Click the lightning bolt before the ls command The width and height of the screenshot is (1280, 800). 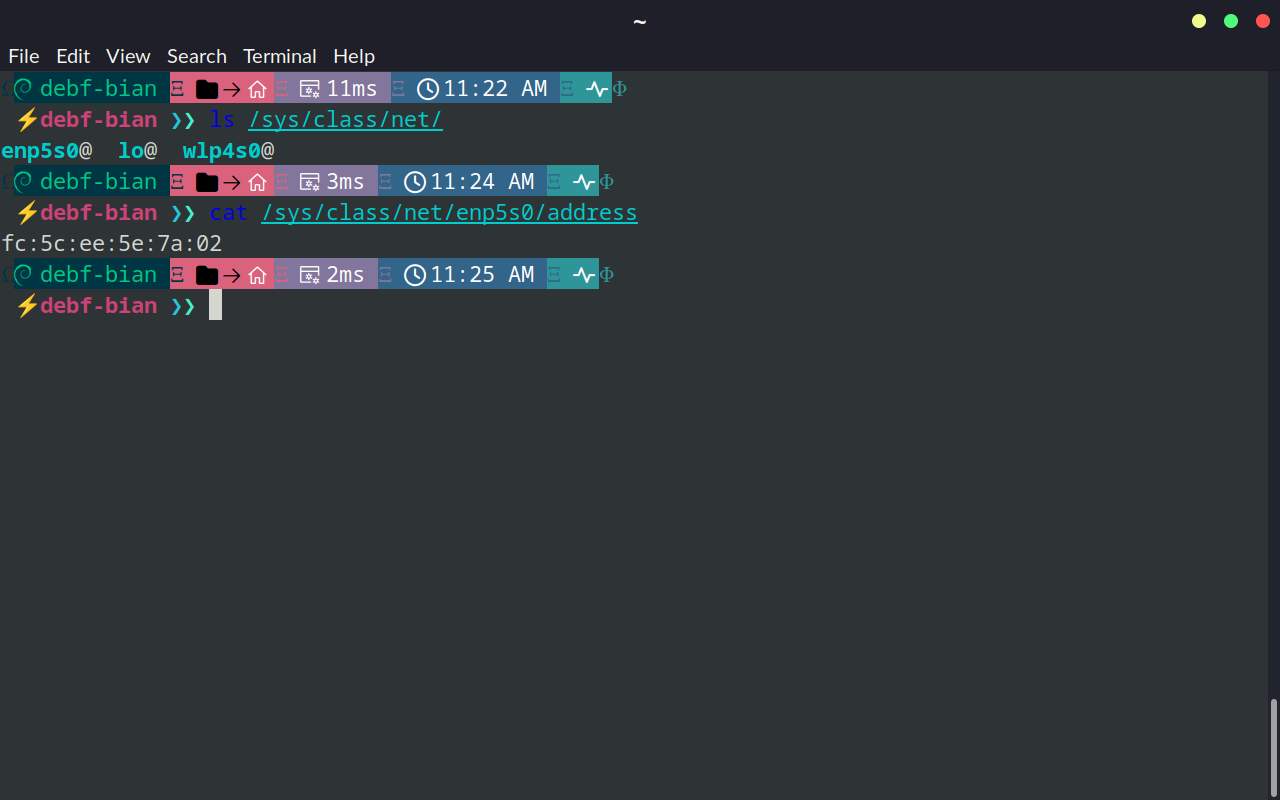[27, 120]
